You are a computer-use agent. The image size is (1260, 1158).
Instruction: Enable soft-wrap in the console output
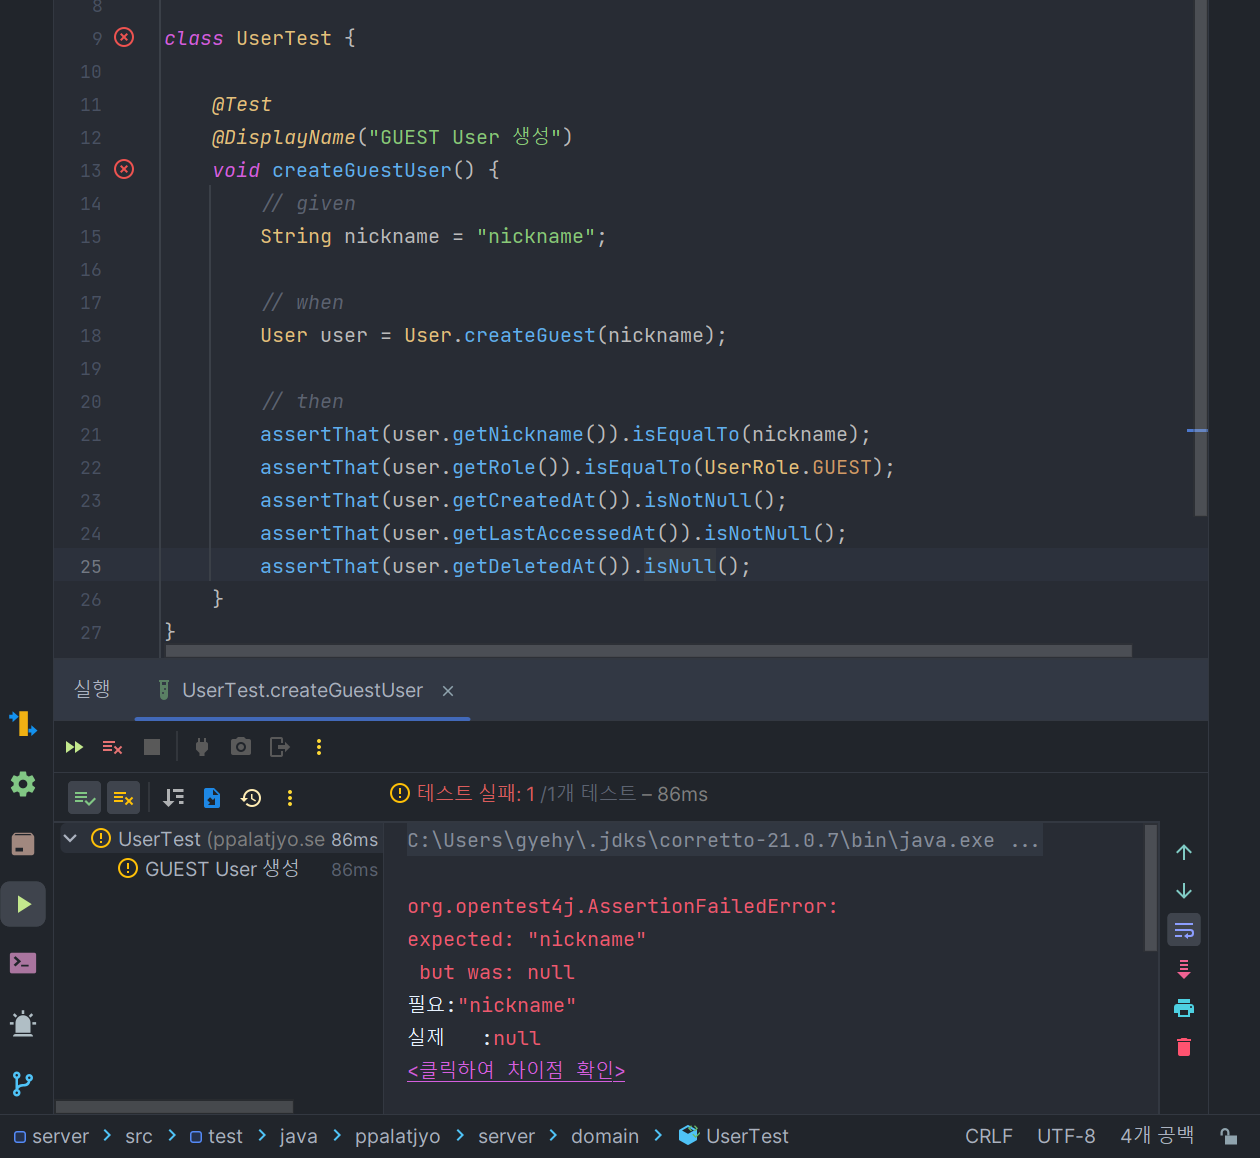point(1183,929)
